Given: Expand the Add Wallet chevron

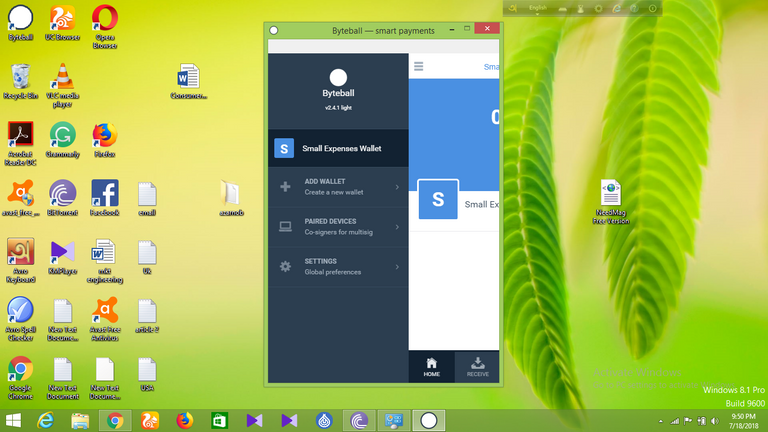Looking at the screenshot, I should (x=397, y=187).
